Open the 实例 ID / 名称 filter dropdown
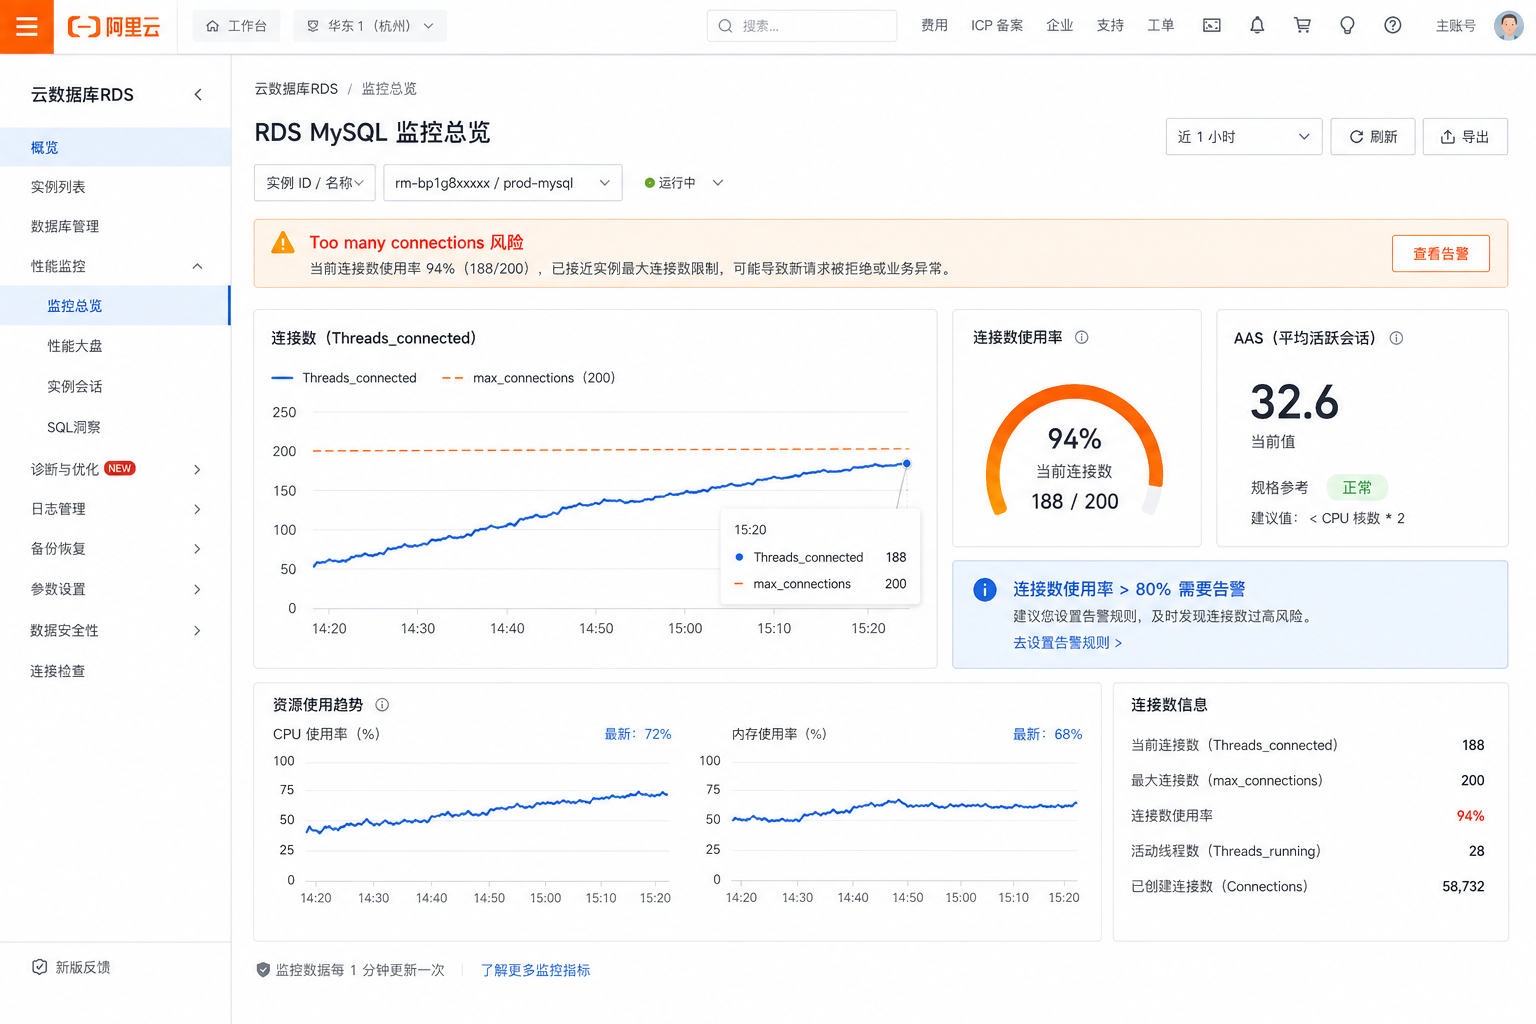Viewport: 1536px width, 1024px height. [x=315, y=183]
